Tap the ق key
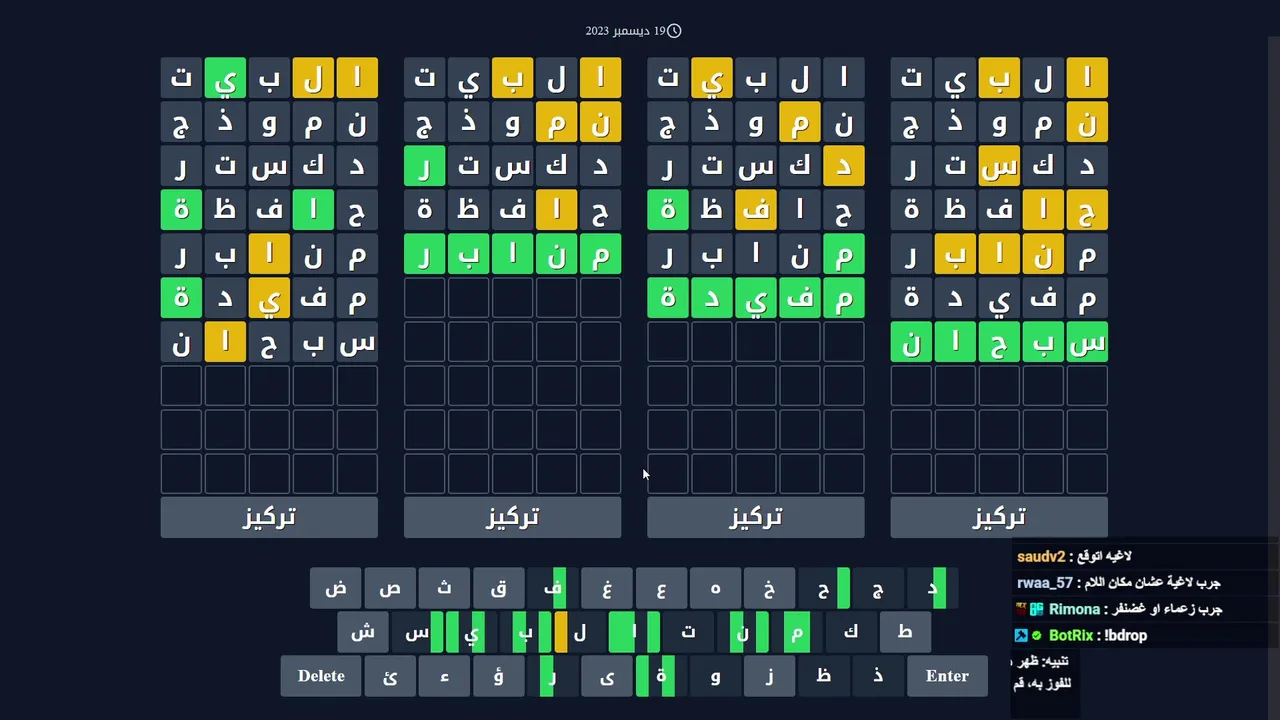The image size is (1280, 720). [x=498, y=588]
